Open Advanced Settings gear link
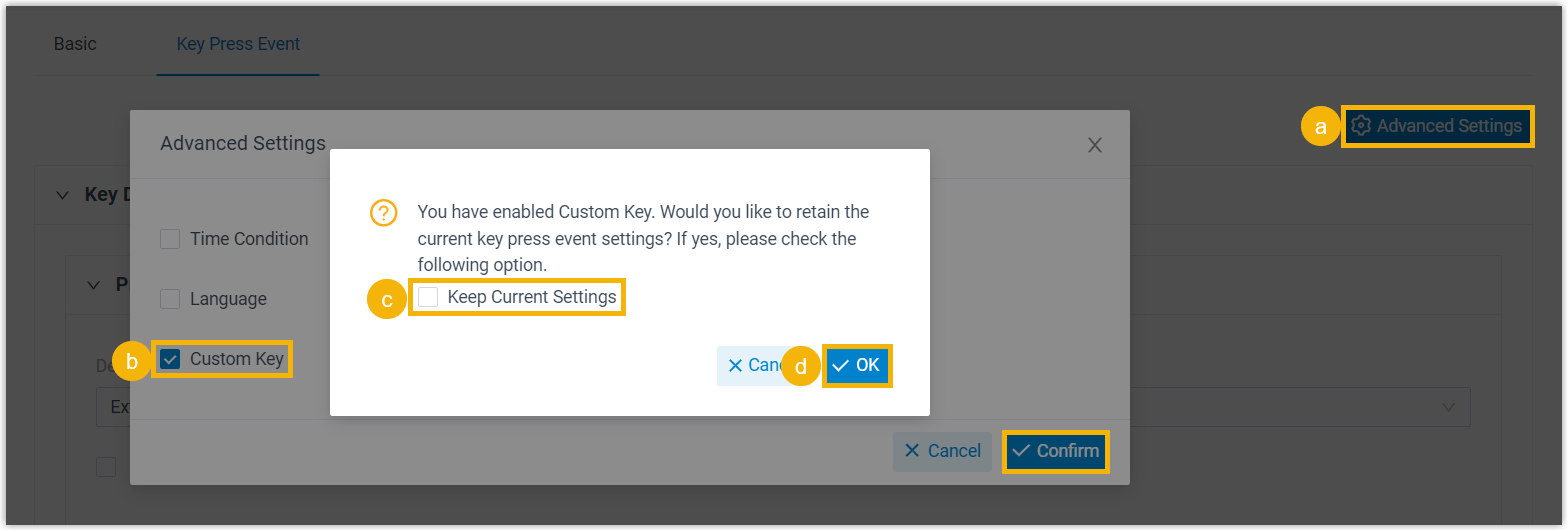The height and width of the screenshot is (531, 1568). tap(1436, 126)
